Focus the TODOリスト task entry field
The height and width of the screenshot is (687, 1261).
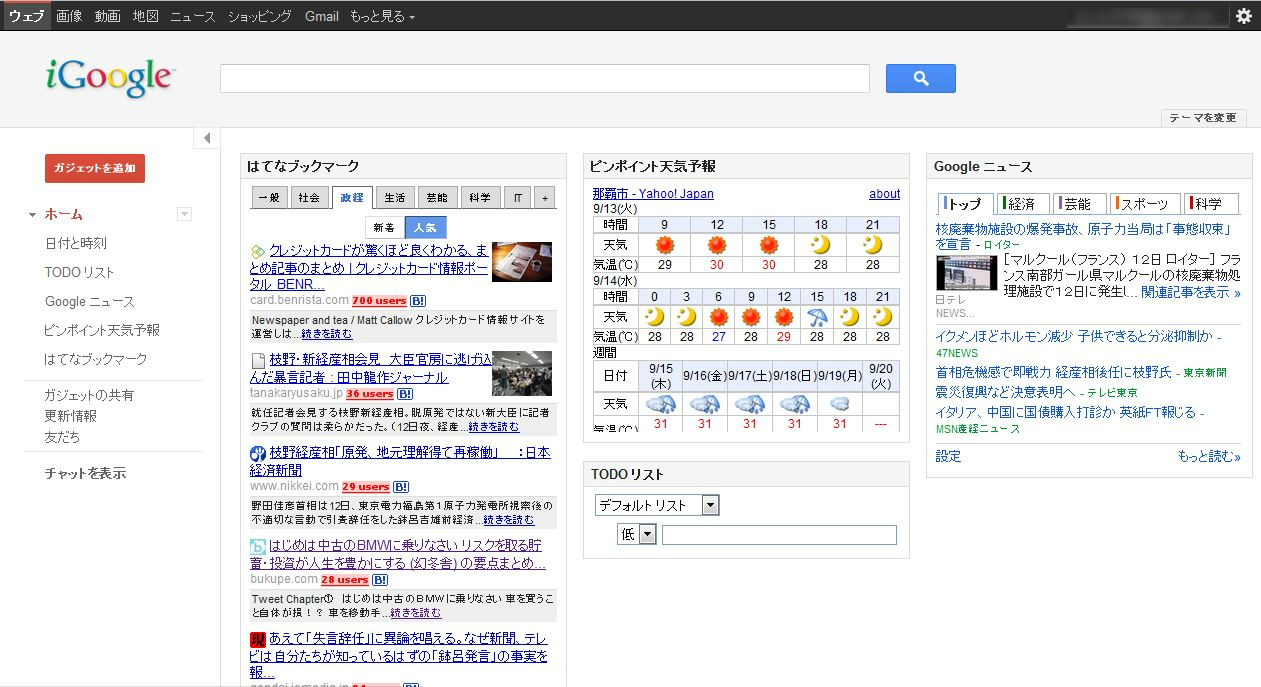point(779,535)
